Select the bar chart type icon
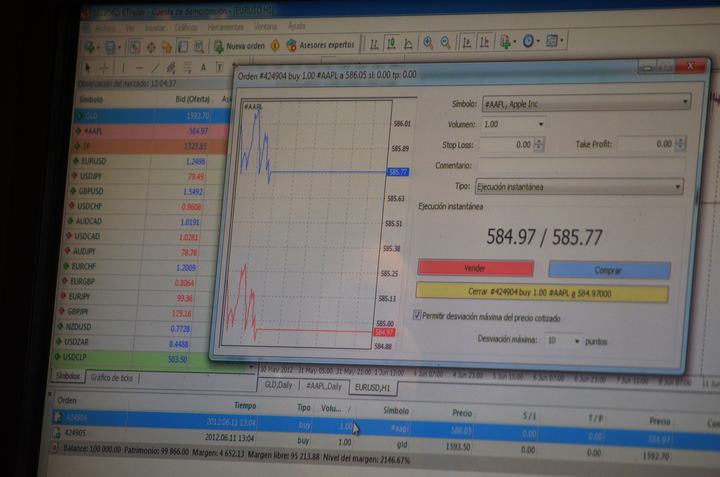This screenshot has height=477, width=720. tap(372, 43)
